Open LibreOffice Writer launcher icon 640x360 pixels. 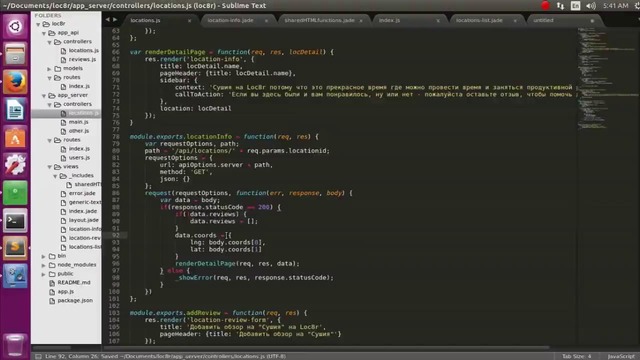pos(15,109)
